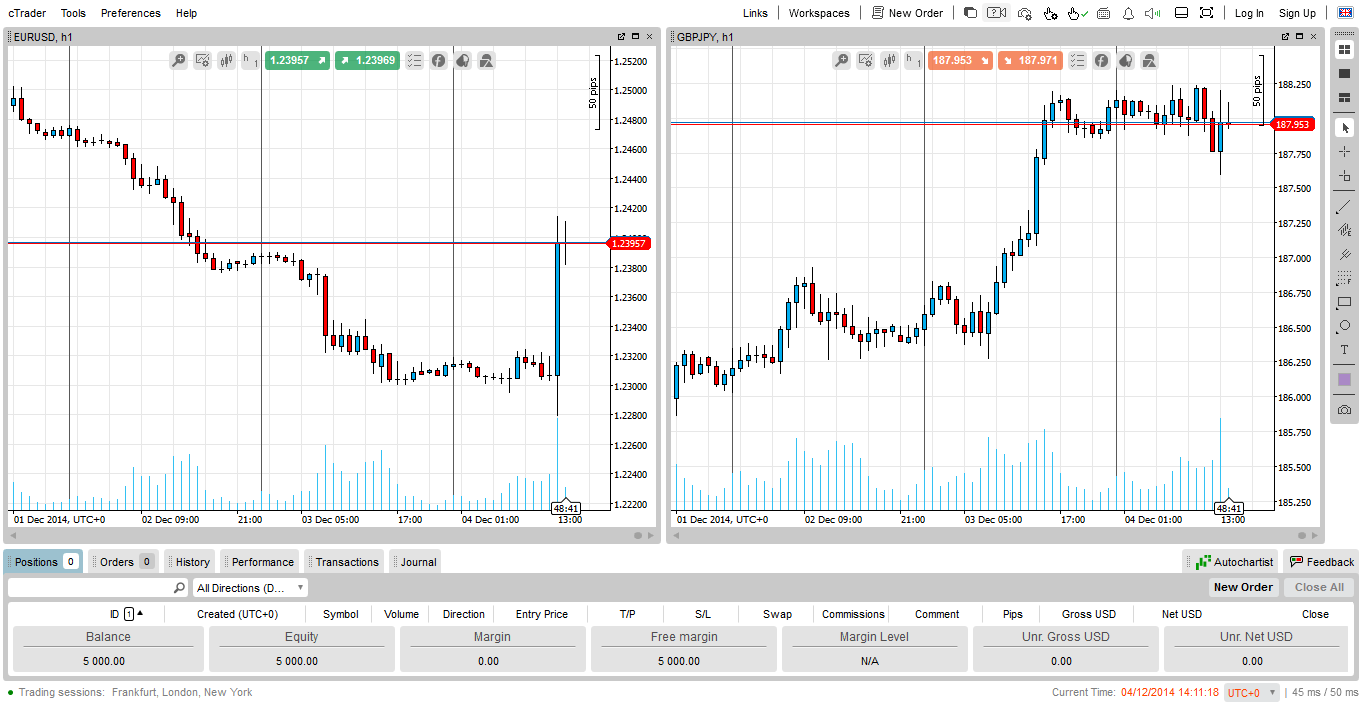Open the Preferences menu
The width and height of the screenshot is (1363, 702).
click(x=130, y=13)
